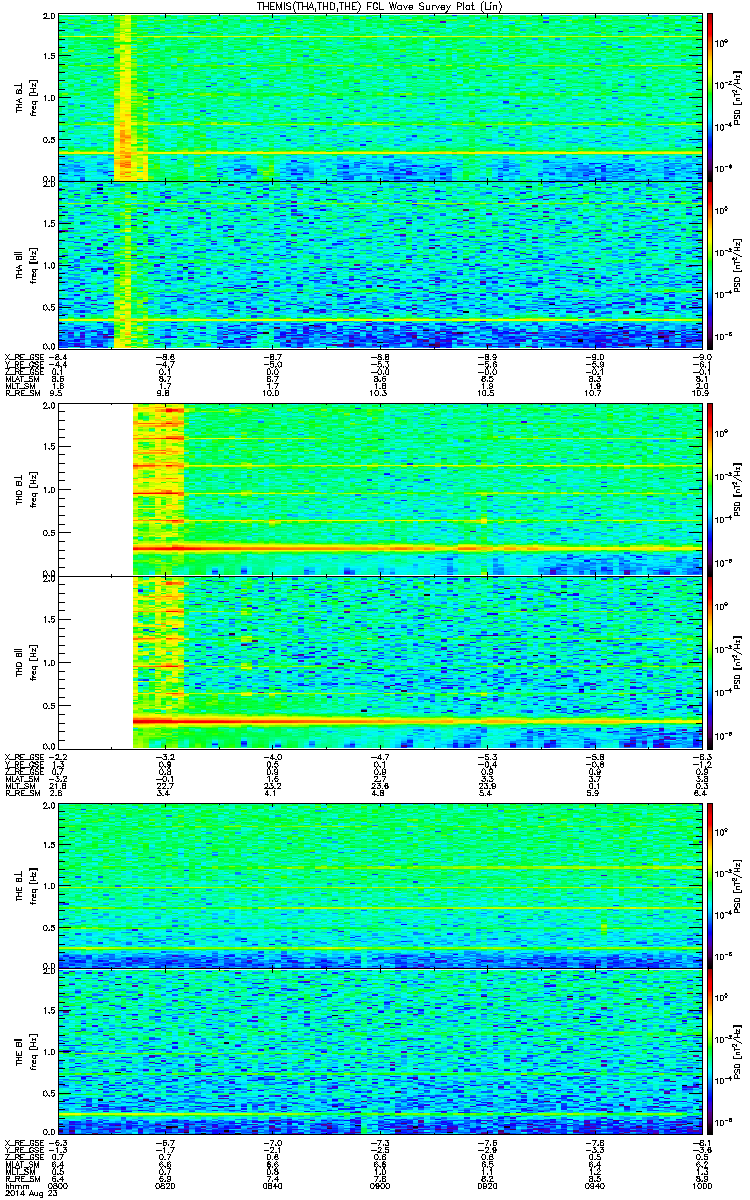The width and height of the screenshot is (750, 1200).
Task: Click the 'PSD [nT²/Hz]' label beside THE BII
Action: click(x=737, y=1052)
